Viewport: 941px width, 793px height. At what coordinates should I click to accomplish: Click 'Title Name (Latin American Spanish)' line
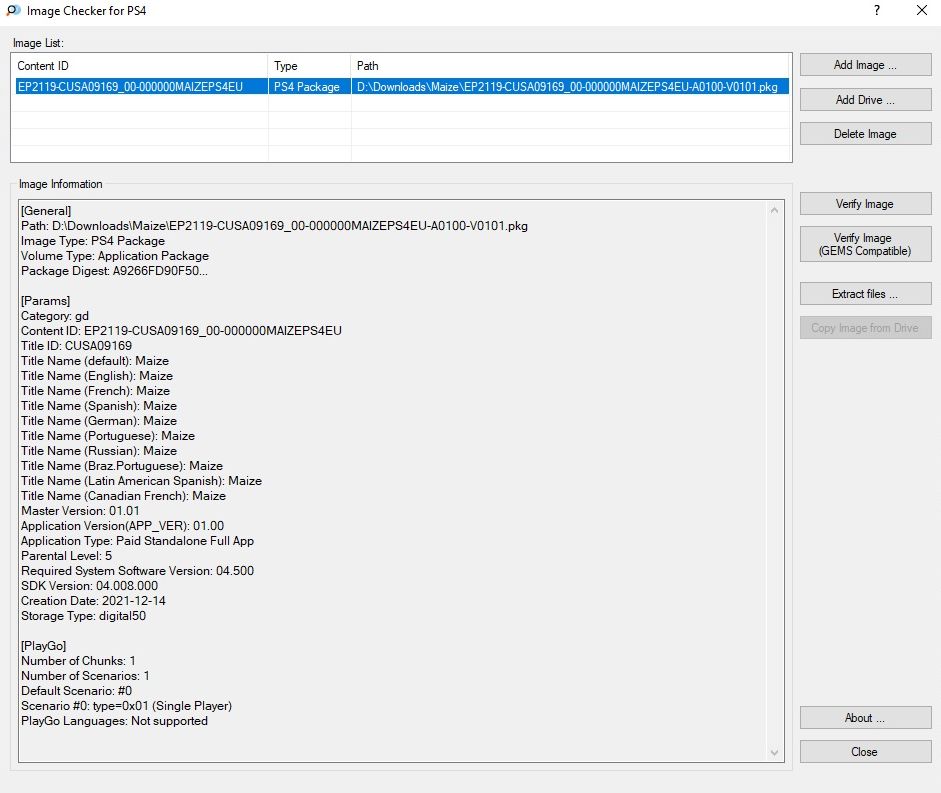click(141, 481)
